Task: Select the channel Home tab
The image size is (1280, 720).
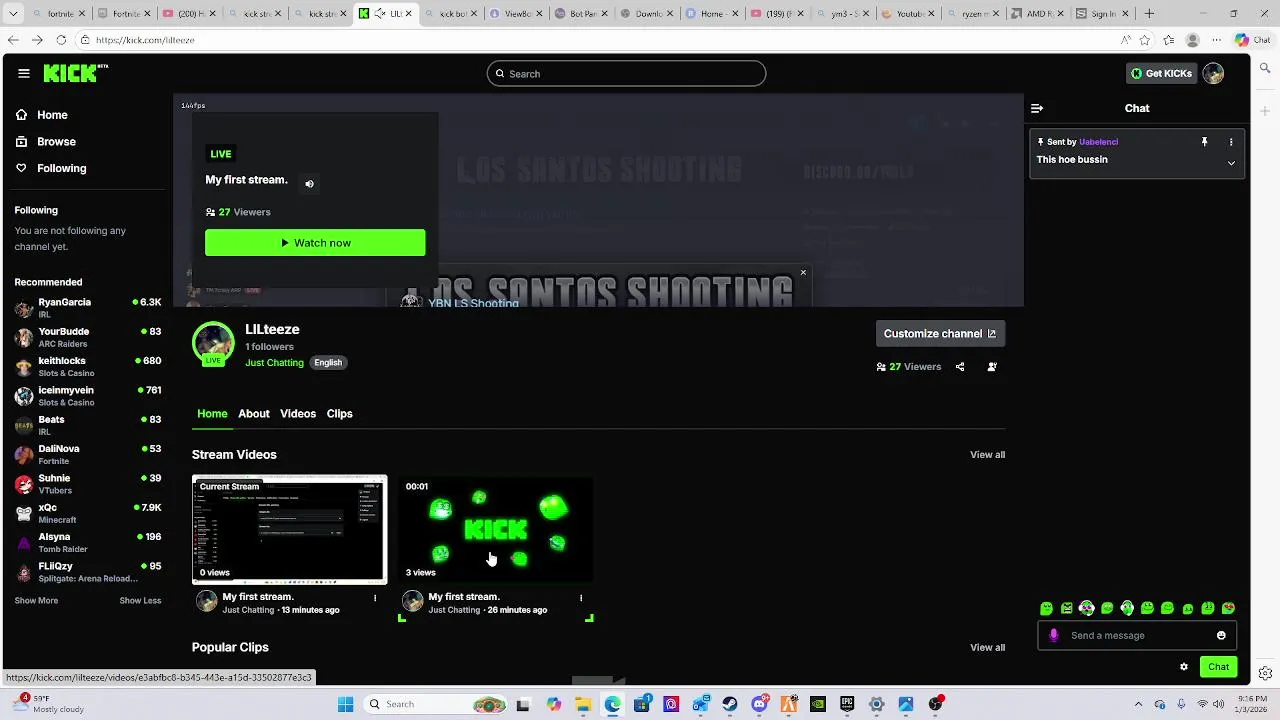Action: (x=212, y=414)
